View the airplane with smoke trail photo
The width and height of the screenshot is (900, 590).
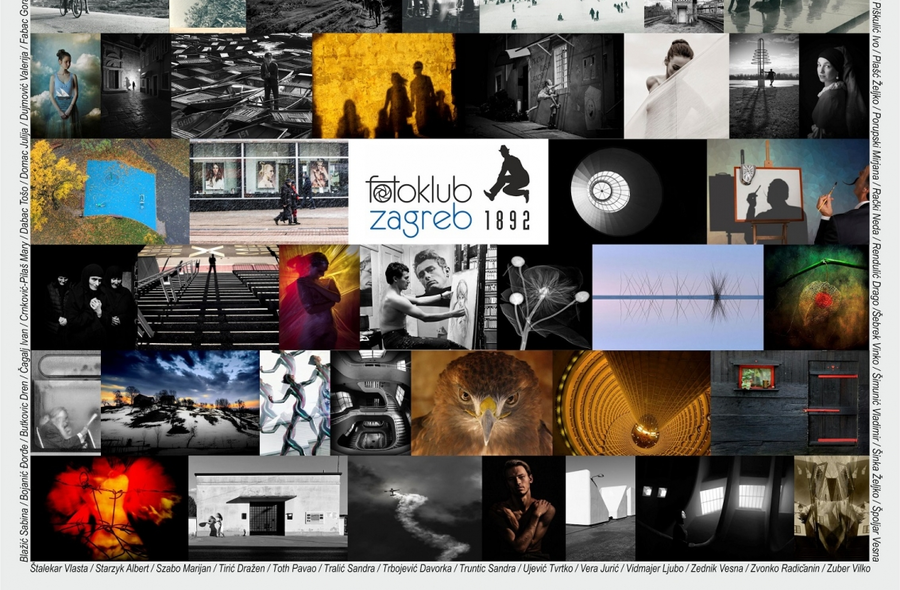click(415, 509)
